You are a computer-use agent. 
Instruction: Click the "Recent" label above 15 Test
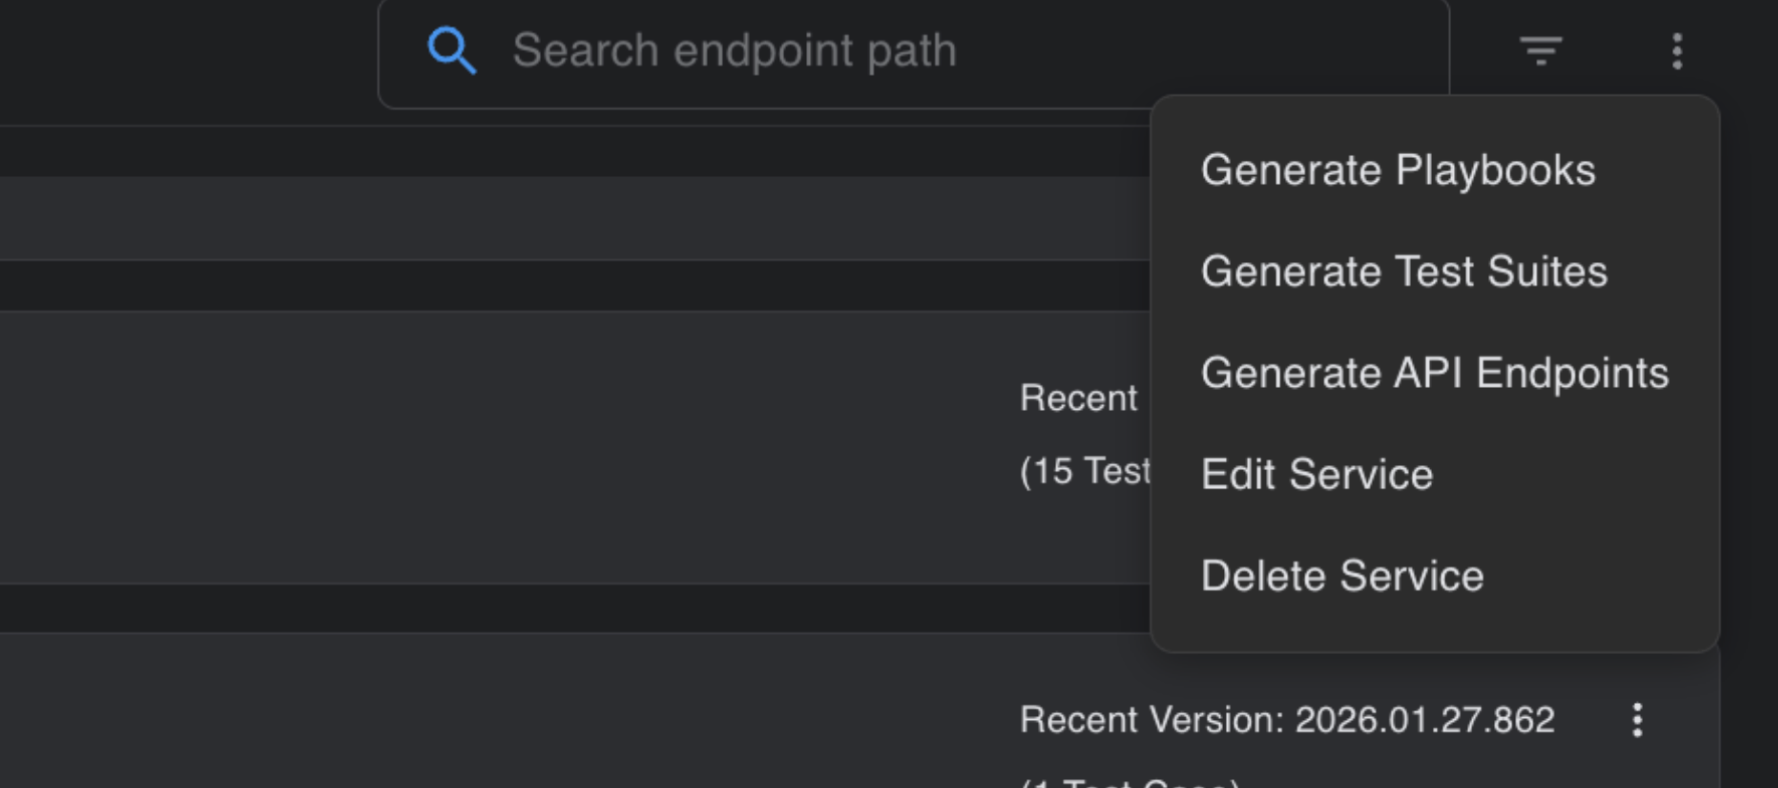coord(1078,398)
